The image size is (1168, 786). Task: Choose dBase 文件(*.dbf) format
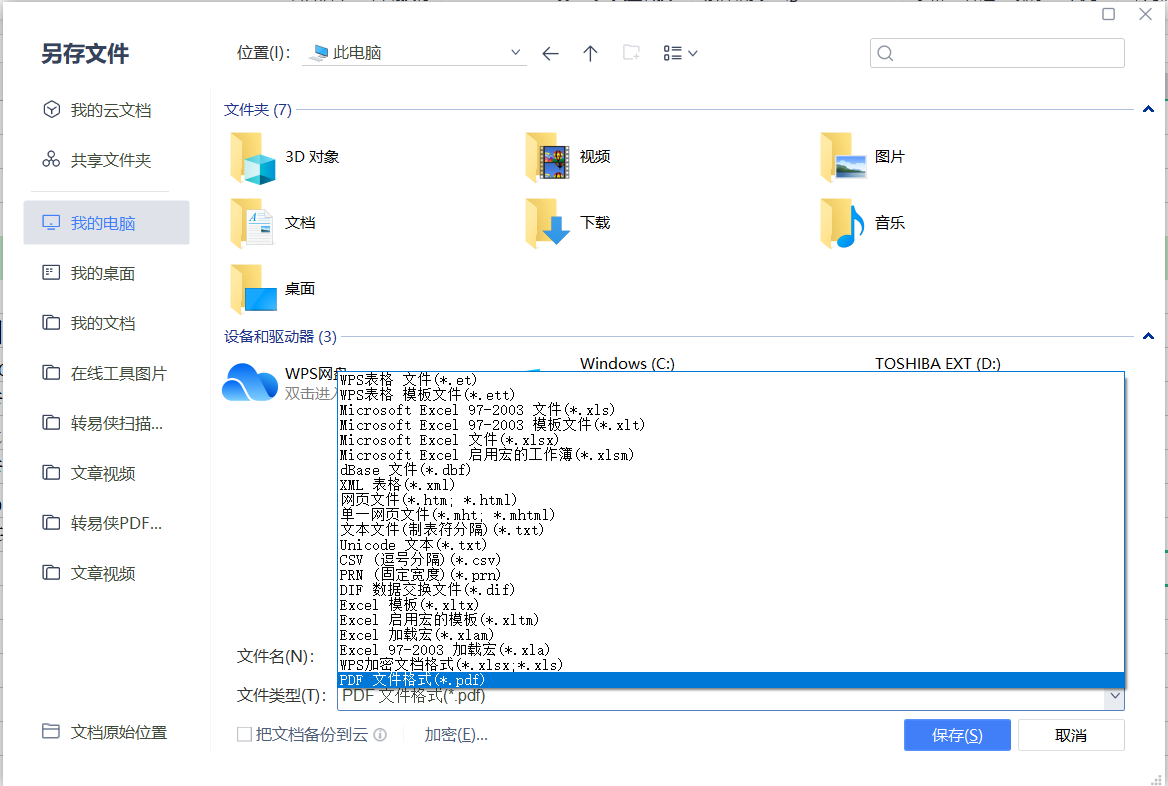click(730, 470)
